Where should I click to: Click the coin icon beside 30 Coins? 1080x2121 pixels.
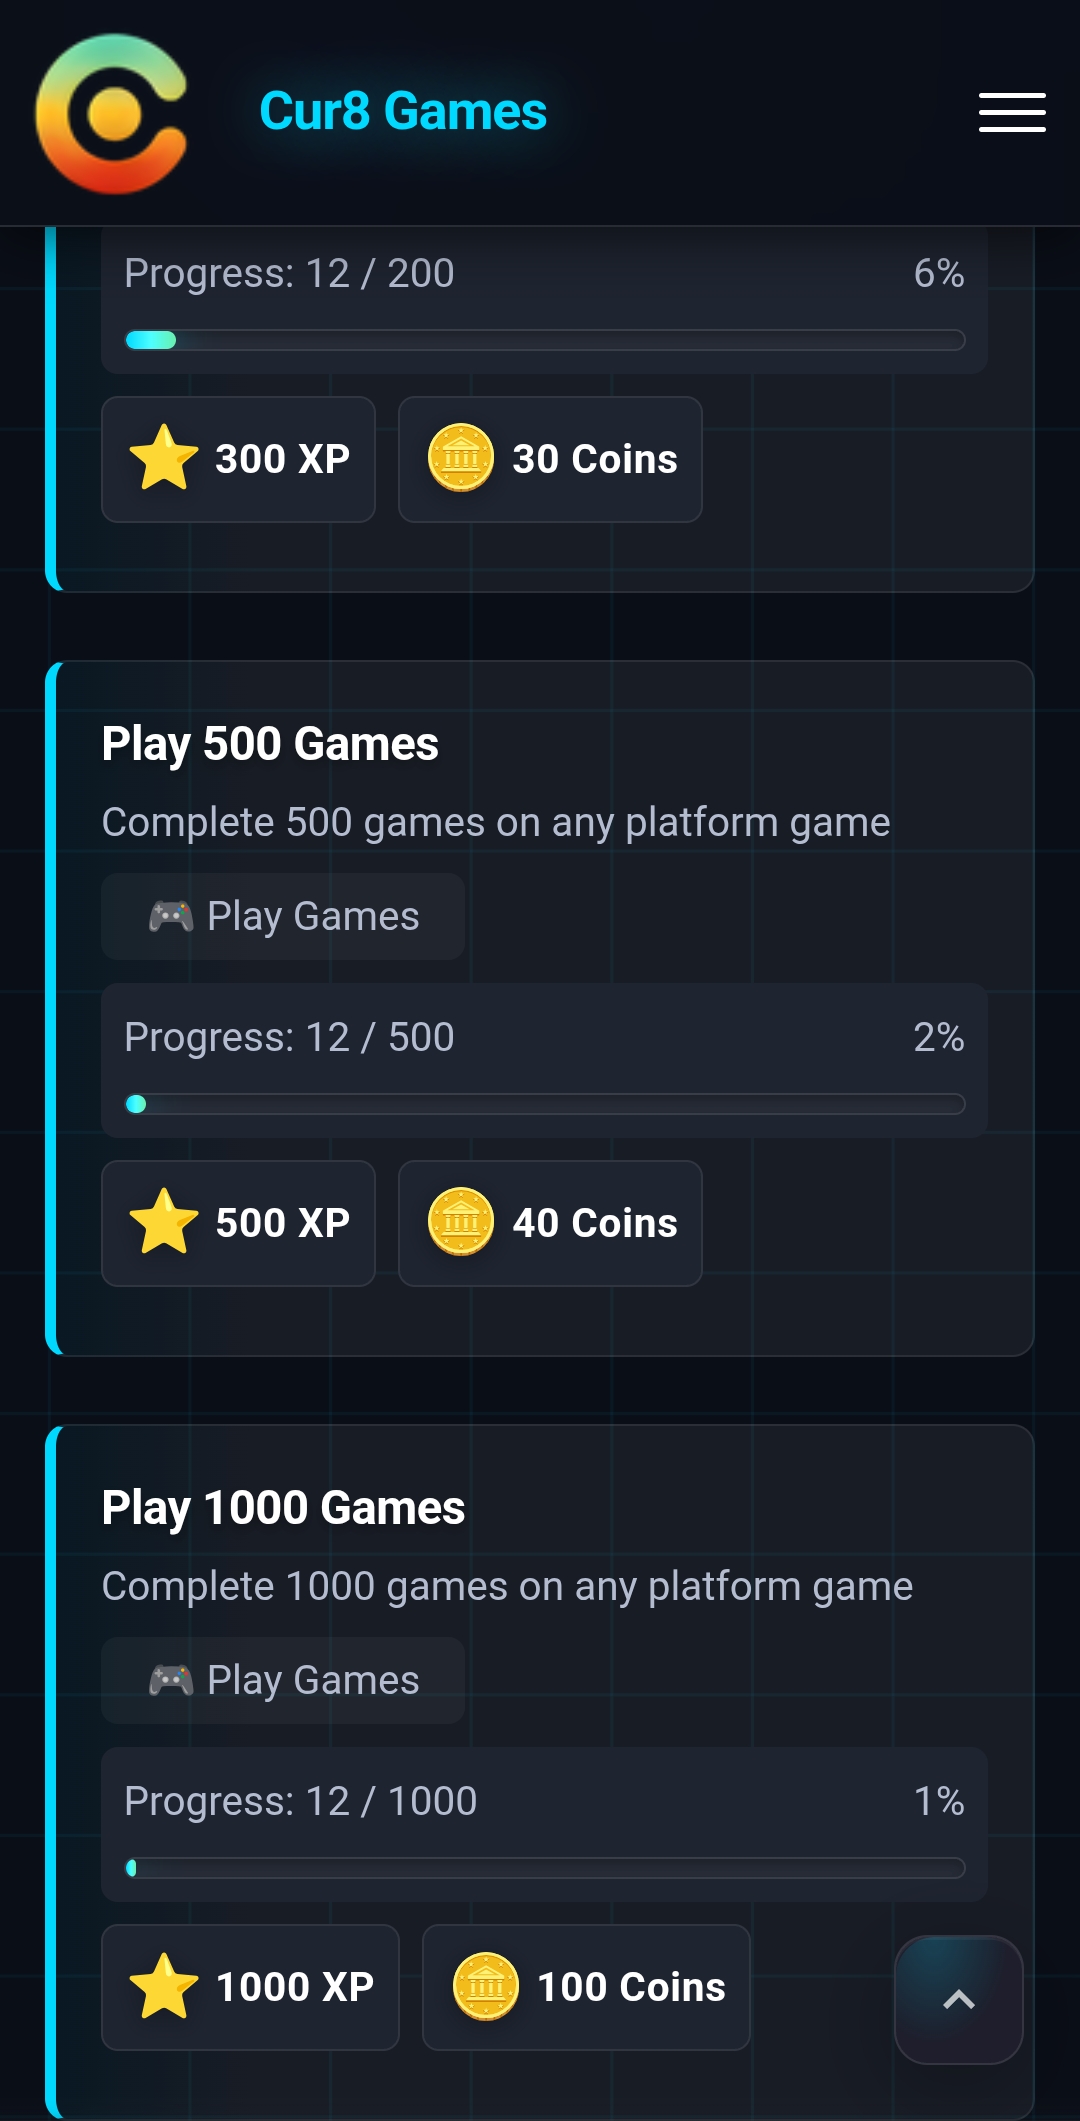[x=461, y=459]
